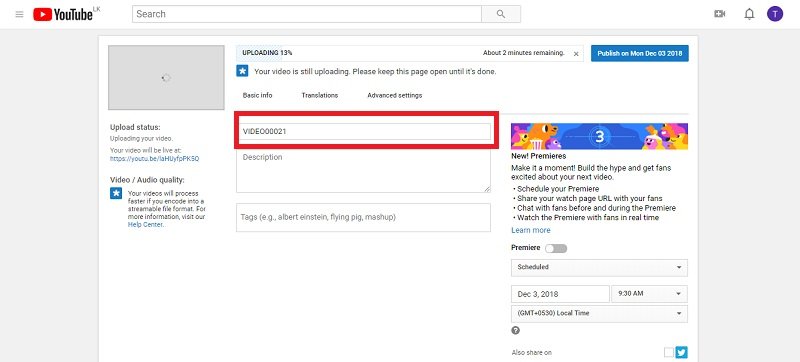Image resolution: width=800 pixels, height=362 pixels.
Task: Click the star icon beside upload message
Action: [242, 71]
